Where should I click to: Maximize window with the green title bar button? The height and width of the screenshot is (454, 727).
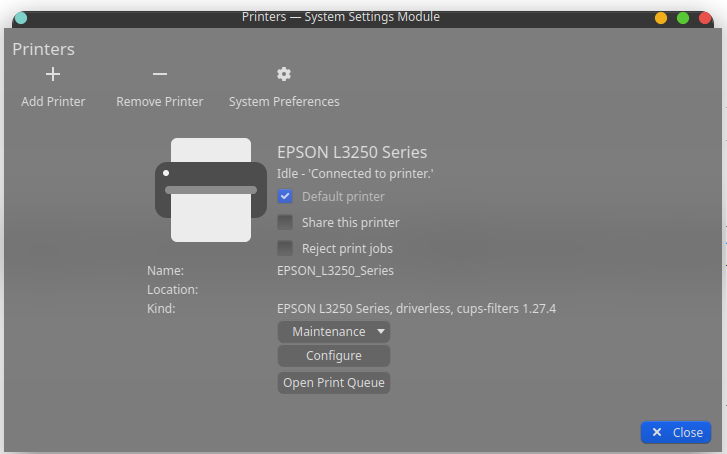click(x=683, y=18)
